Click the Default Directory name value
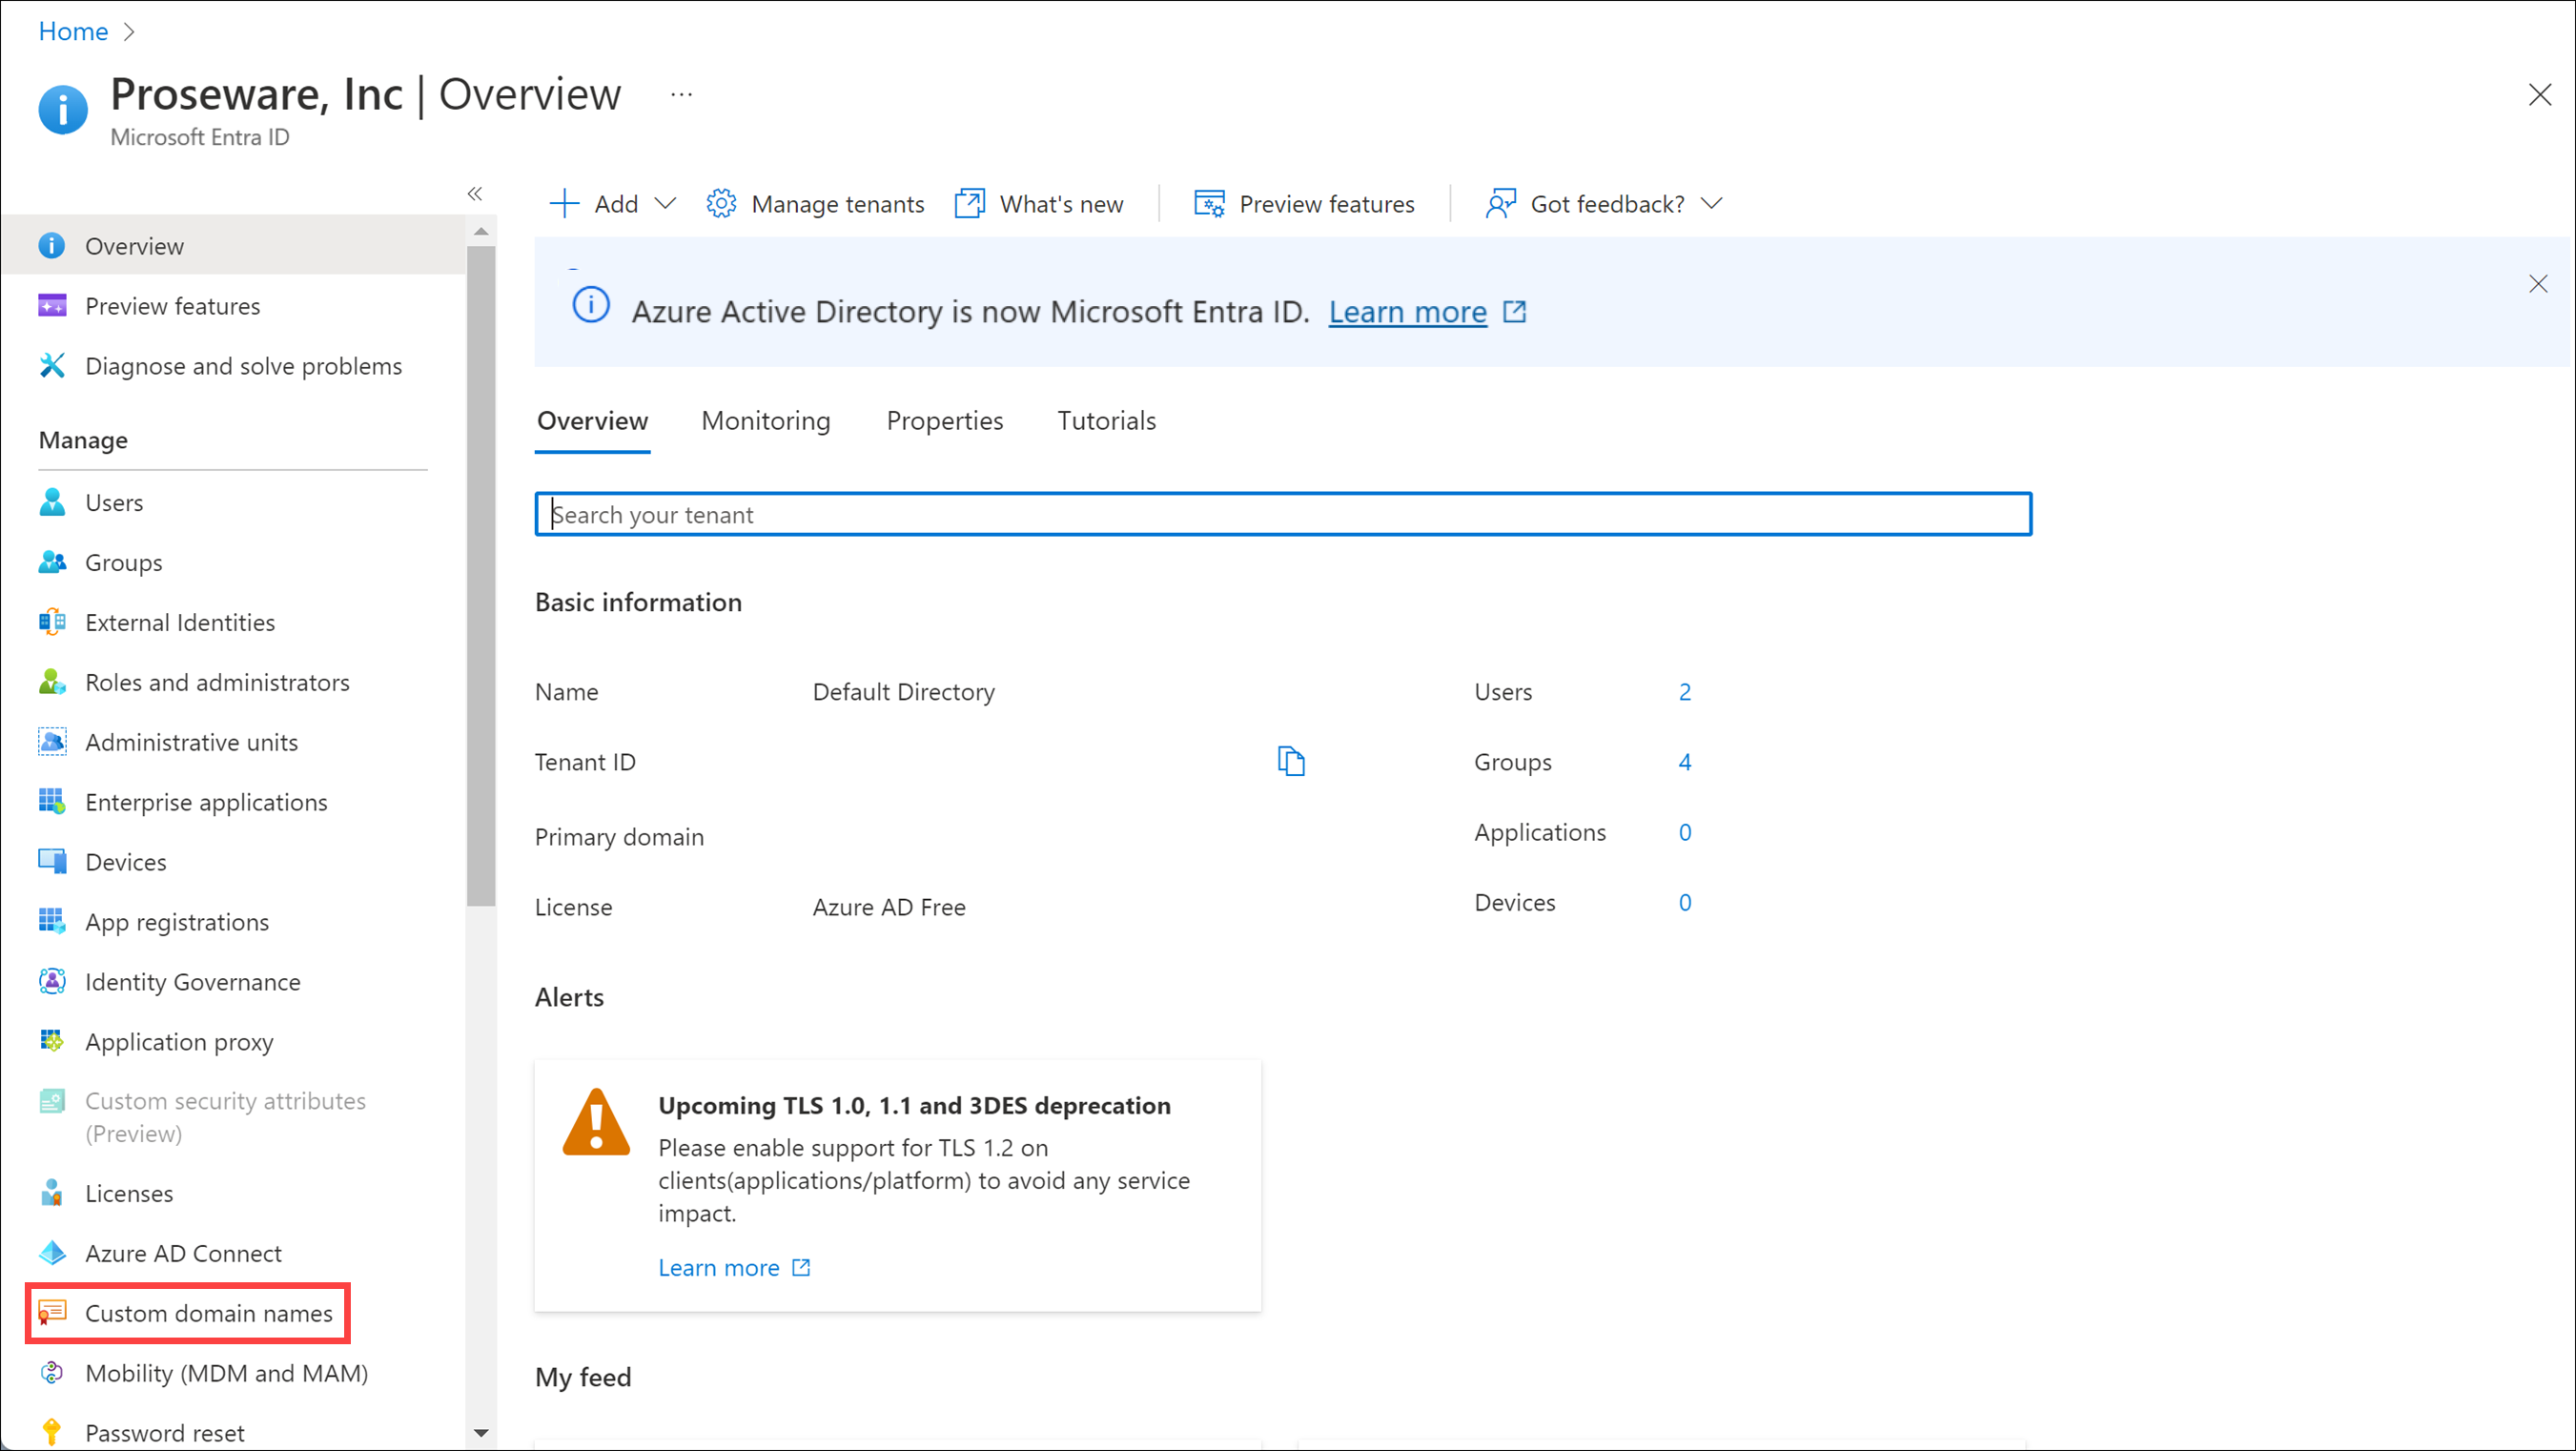The height and width of the screenshot is (1451, 2576). click(x=903, y=692)
